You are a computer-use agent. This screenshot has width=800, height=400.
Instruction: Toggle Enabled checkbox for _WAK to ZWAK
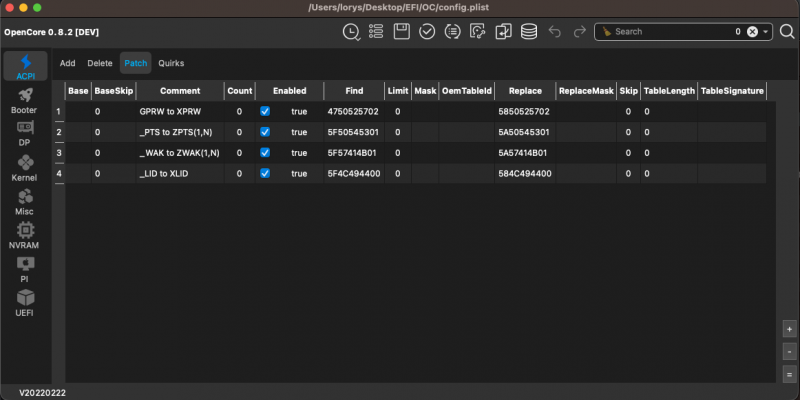(265, 153)
